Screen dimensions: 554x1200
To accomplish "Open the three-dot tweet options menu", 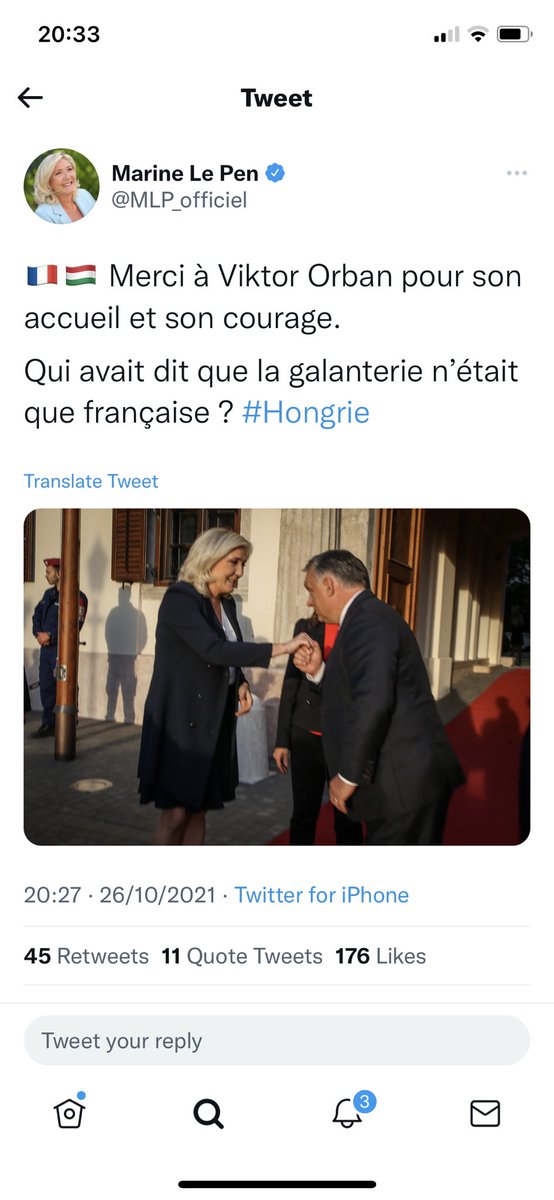I will click(516, 173).
